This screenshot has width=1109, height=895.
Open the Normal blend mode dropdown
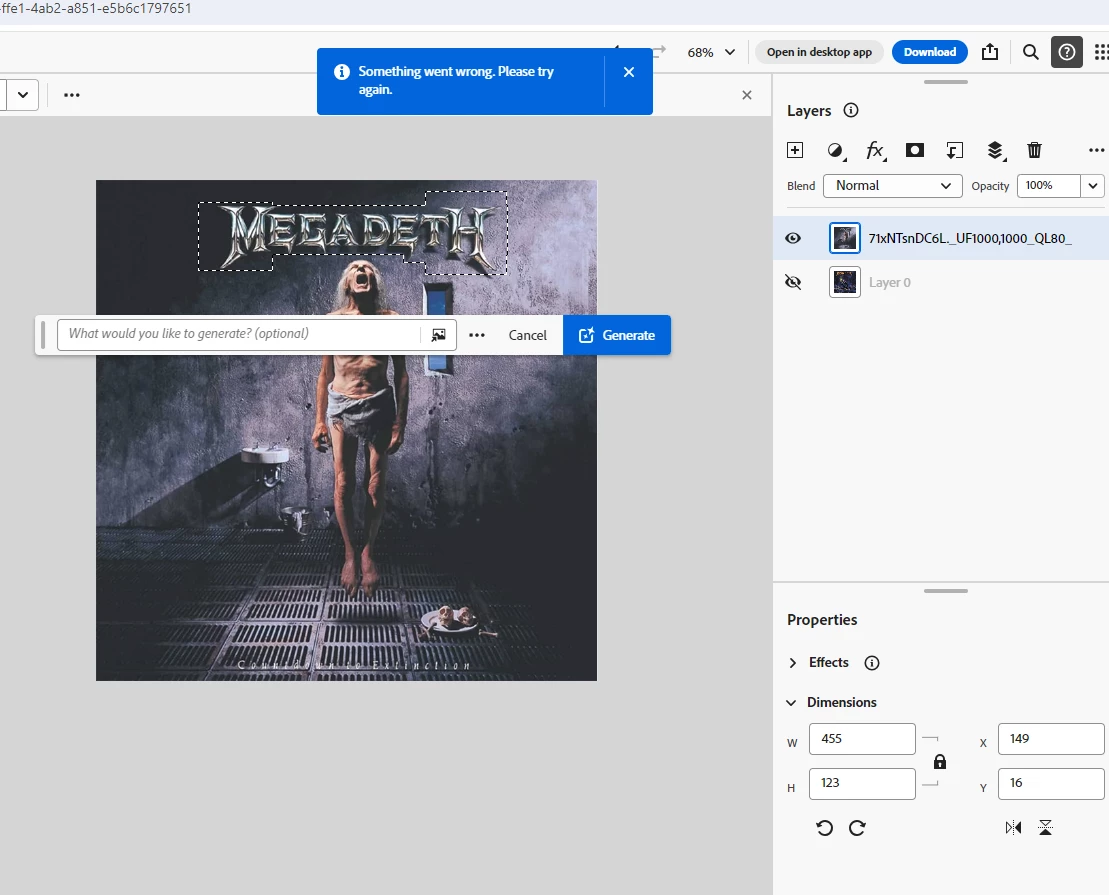click(x=892, y=186)
